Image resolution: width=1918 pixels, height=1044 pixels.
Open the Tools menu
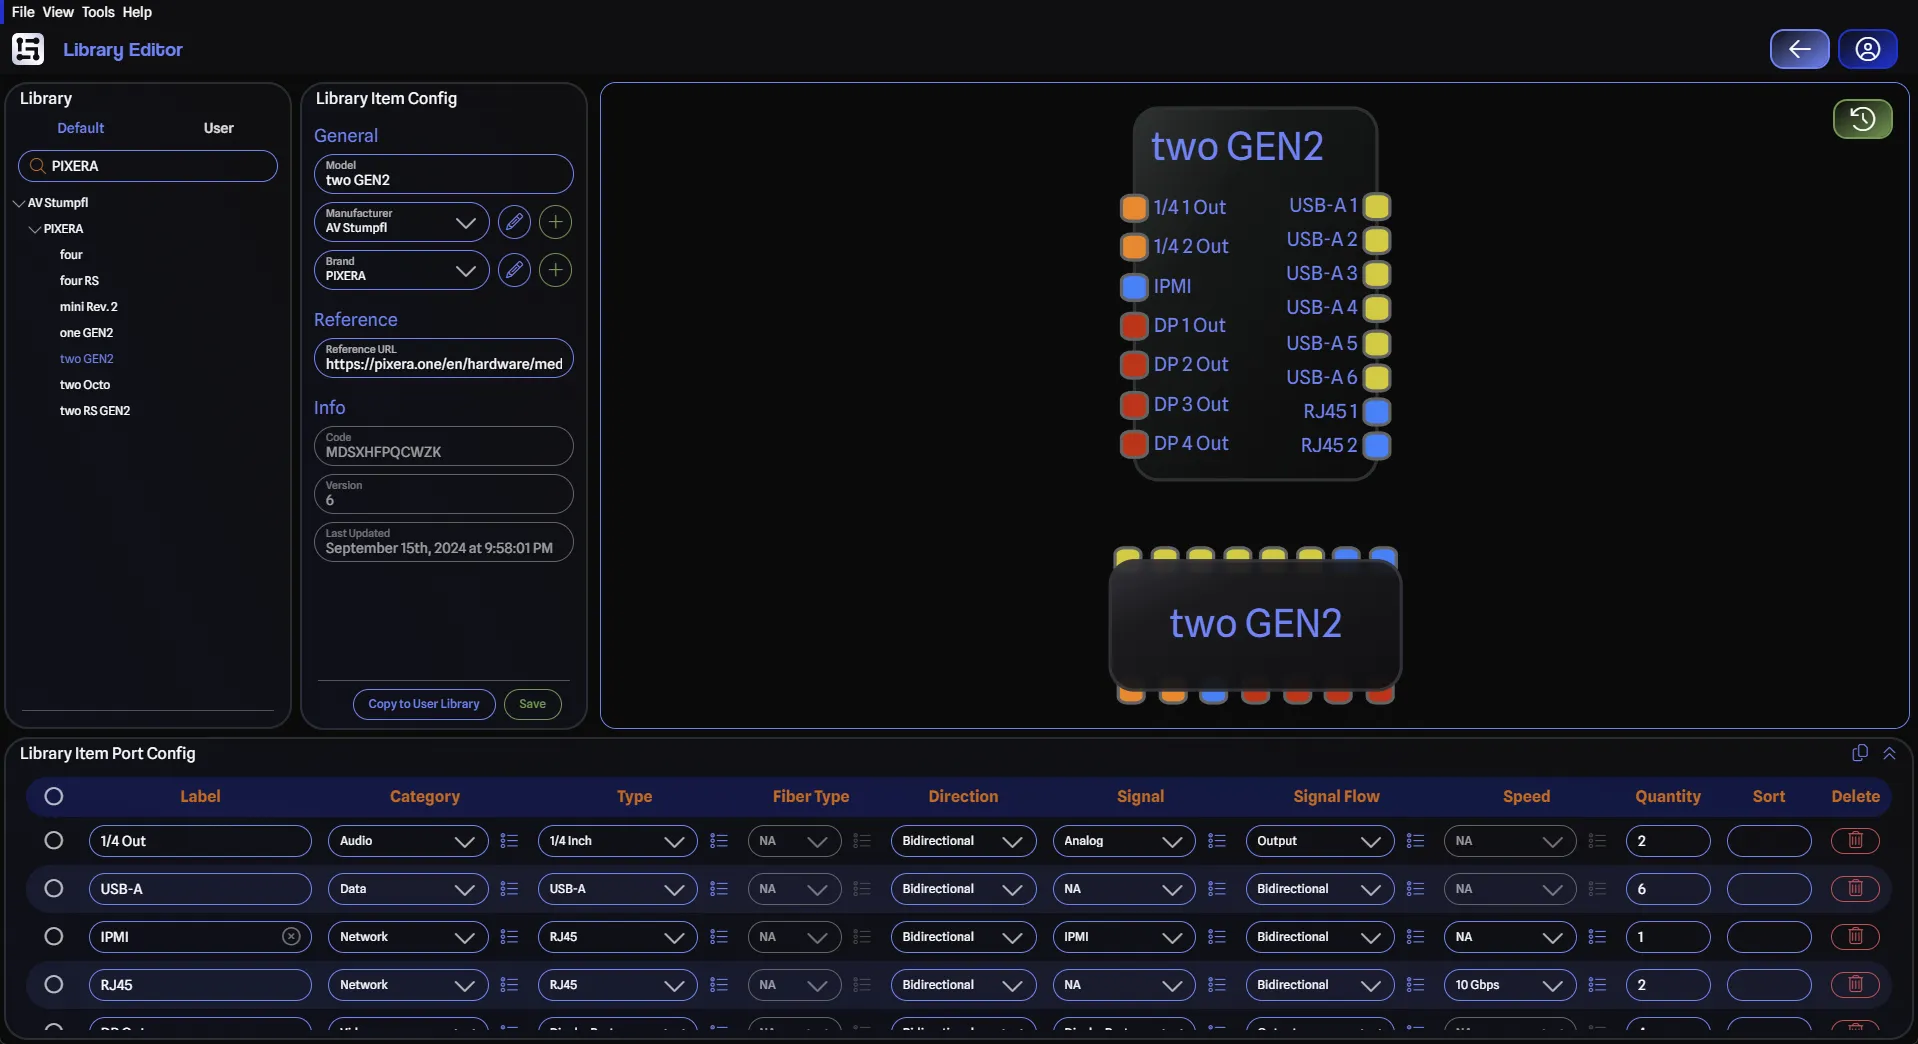tap(97, 12)
